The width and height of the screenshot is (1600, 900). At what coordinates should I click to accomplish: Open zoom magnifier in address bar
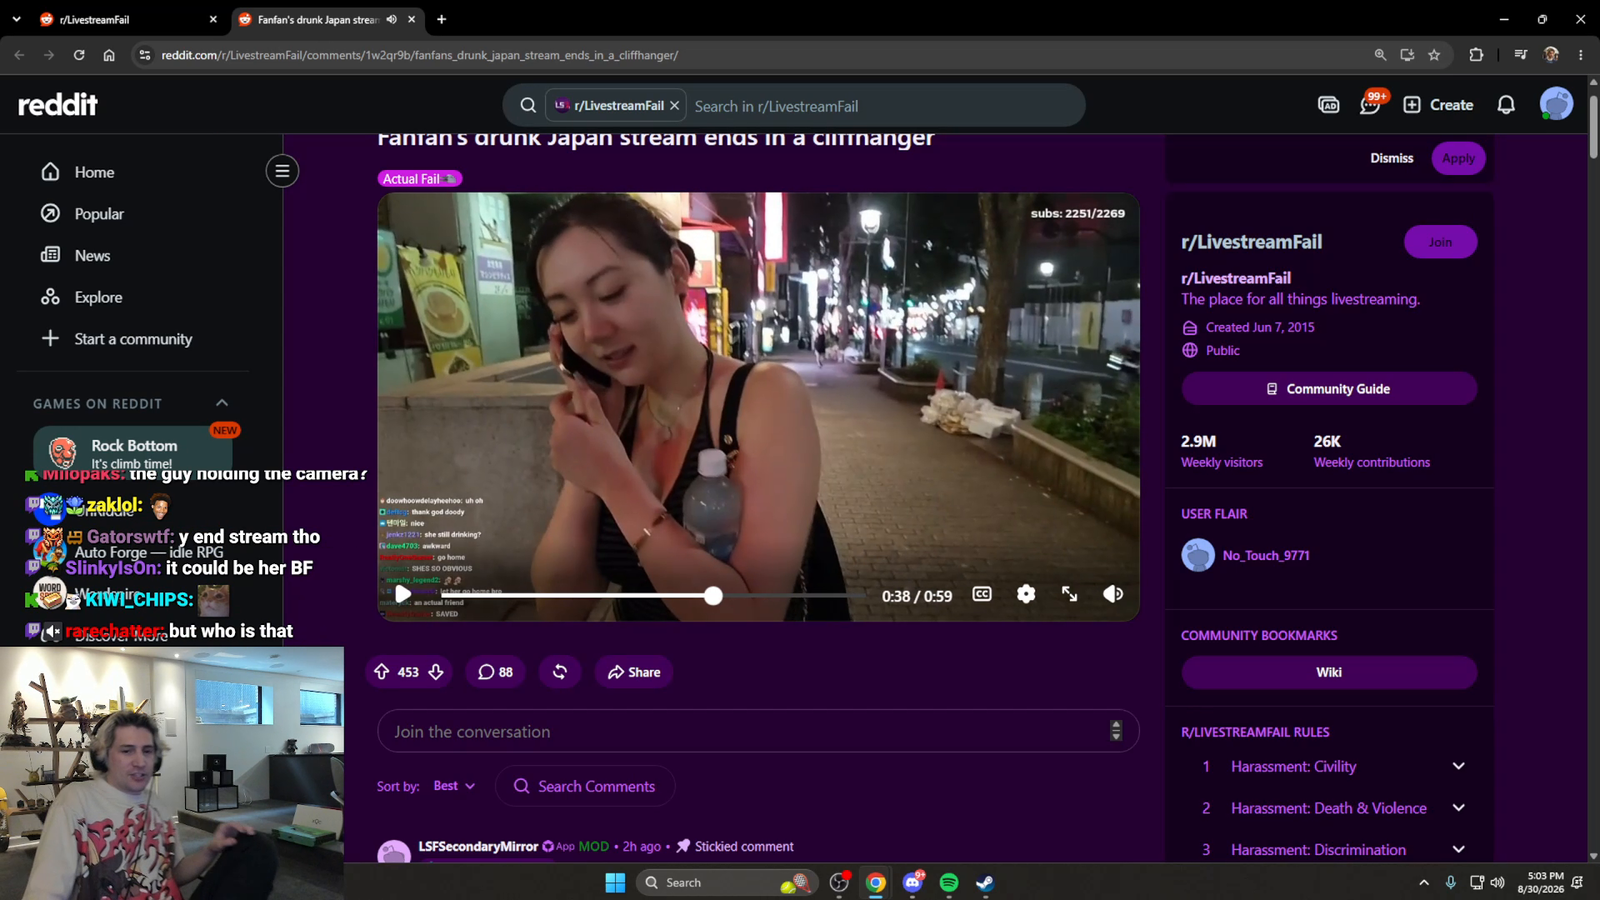coord(1380,55)
